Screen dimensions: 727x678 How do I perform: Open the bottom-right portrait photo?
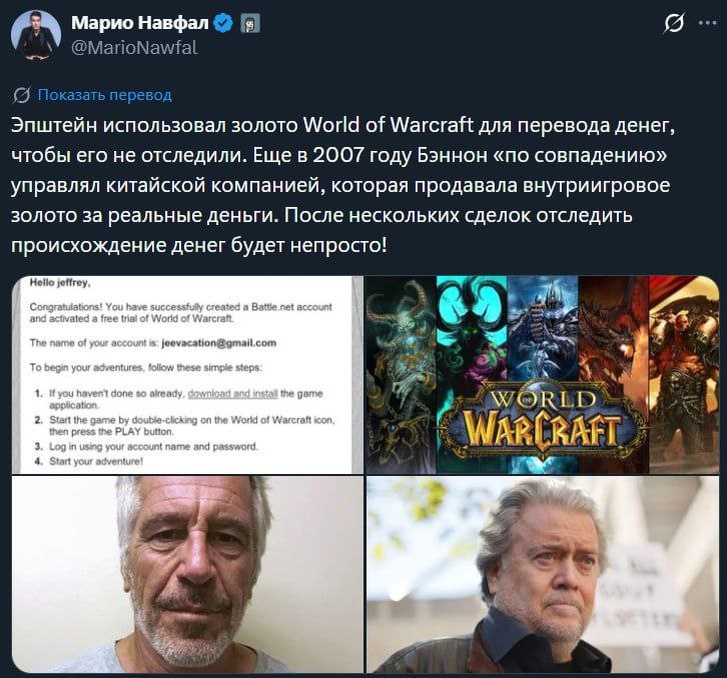[542, 574]
